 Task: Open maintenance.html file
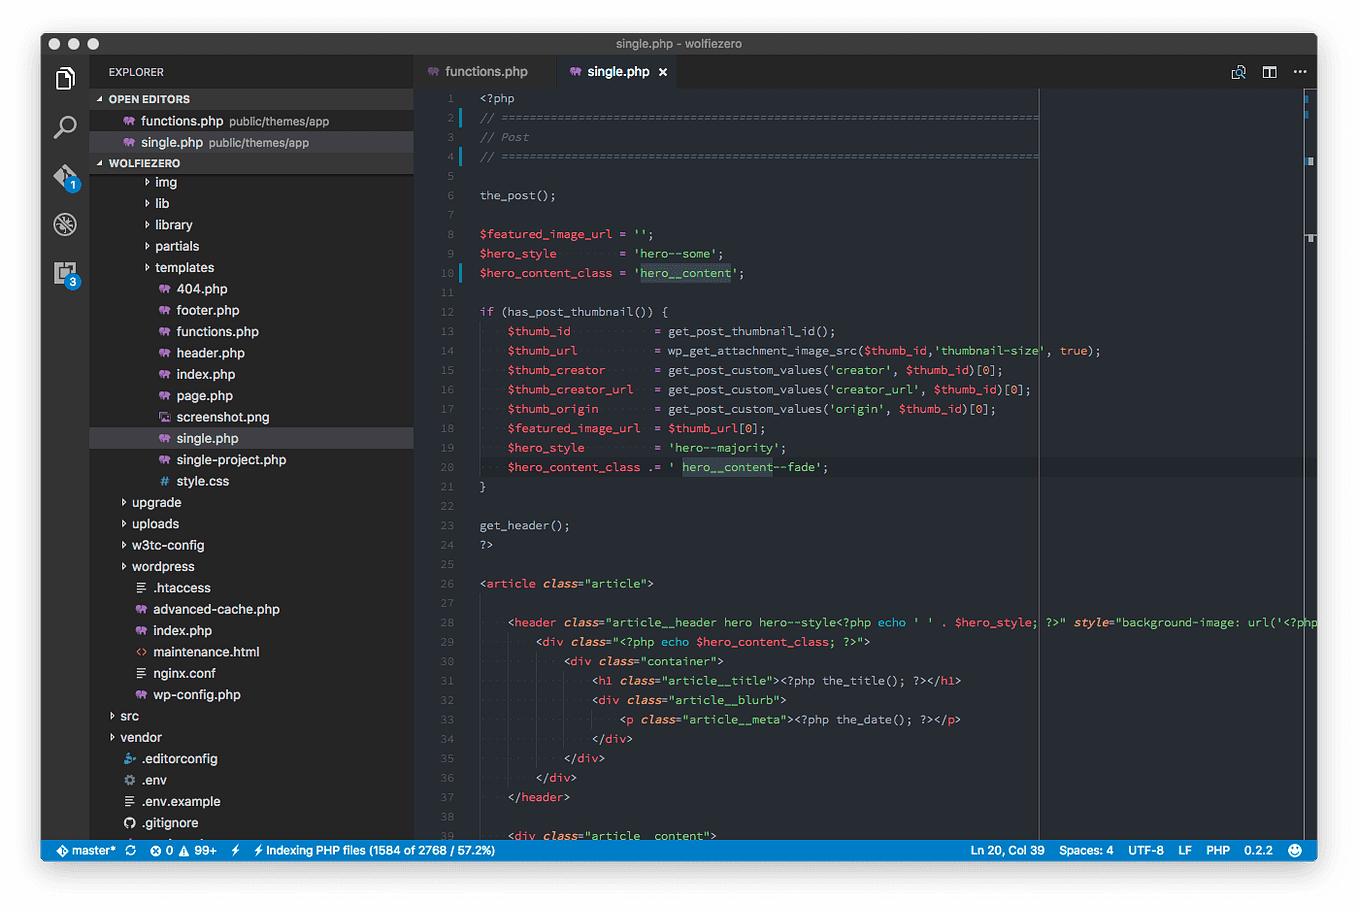pos(252,652)
